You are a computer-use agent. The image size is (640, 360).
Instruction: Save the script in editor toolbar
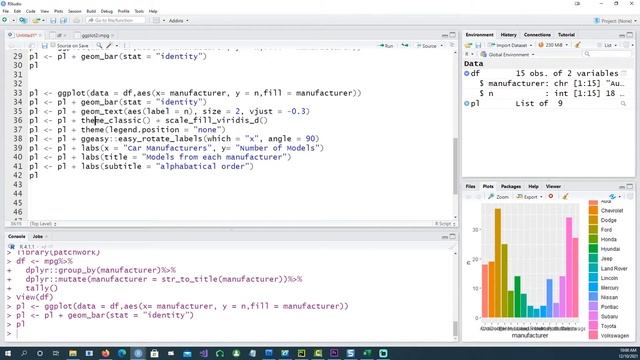tap(44, 46)
